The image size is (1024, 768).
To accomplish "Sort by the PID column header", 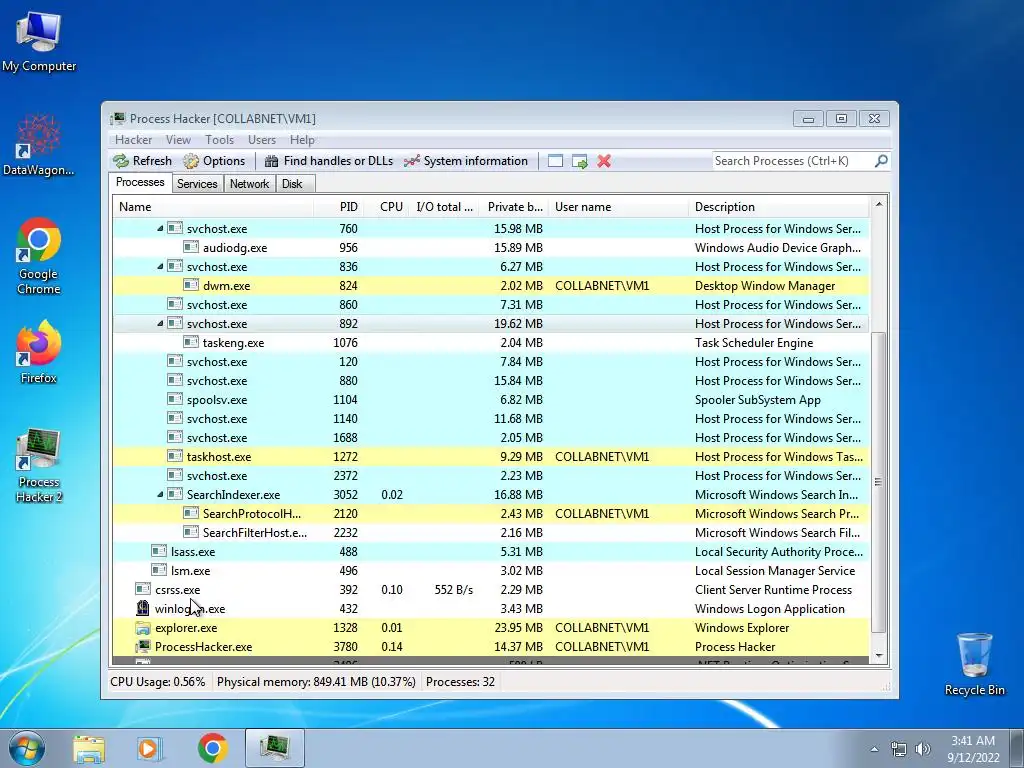I will click(x=338, y=207).
